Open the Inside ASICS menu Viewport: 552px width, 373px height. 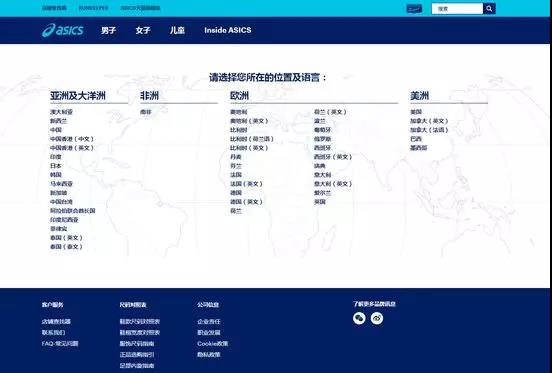coord(228,30)
